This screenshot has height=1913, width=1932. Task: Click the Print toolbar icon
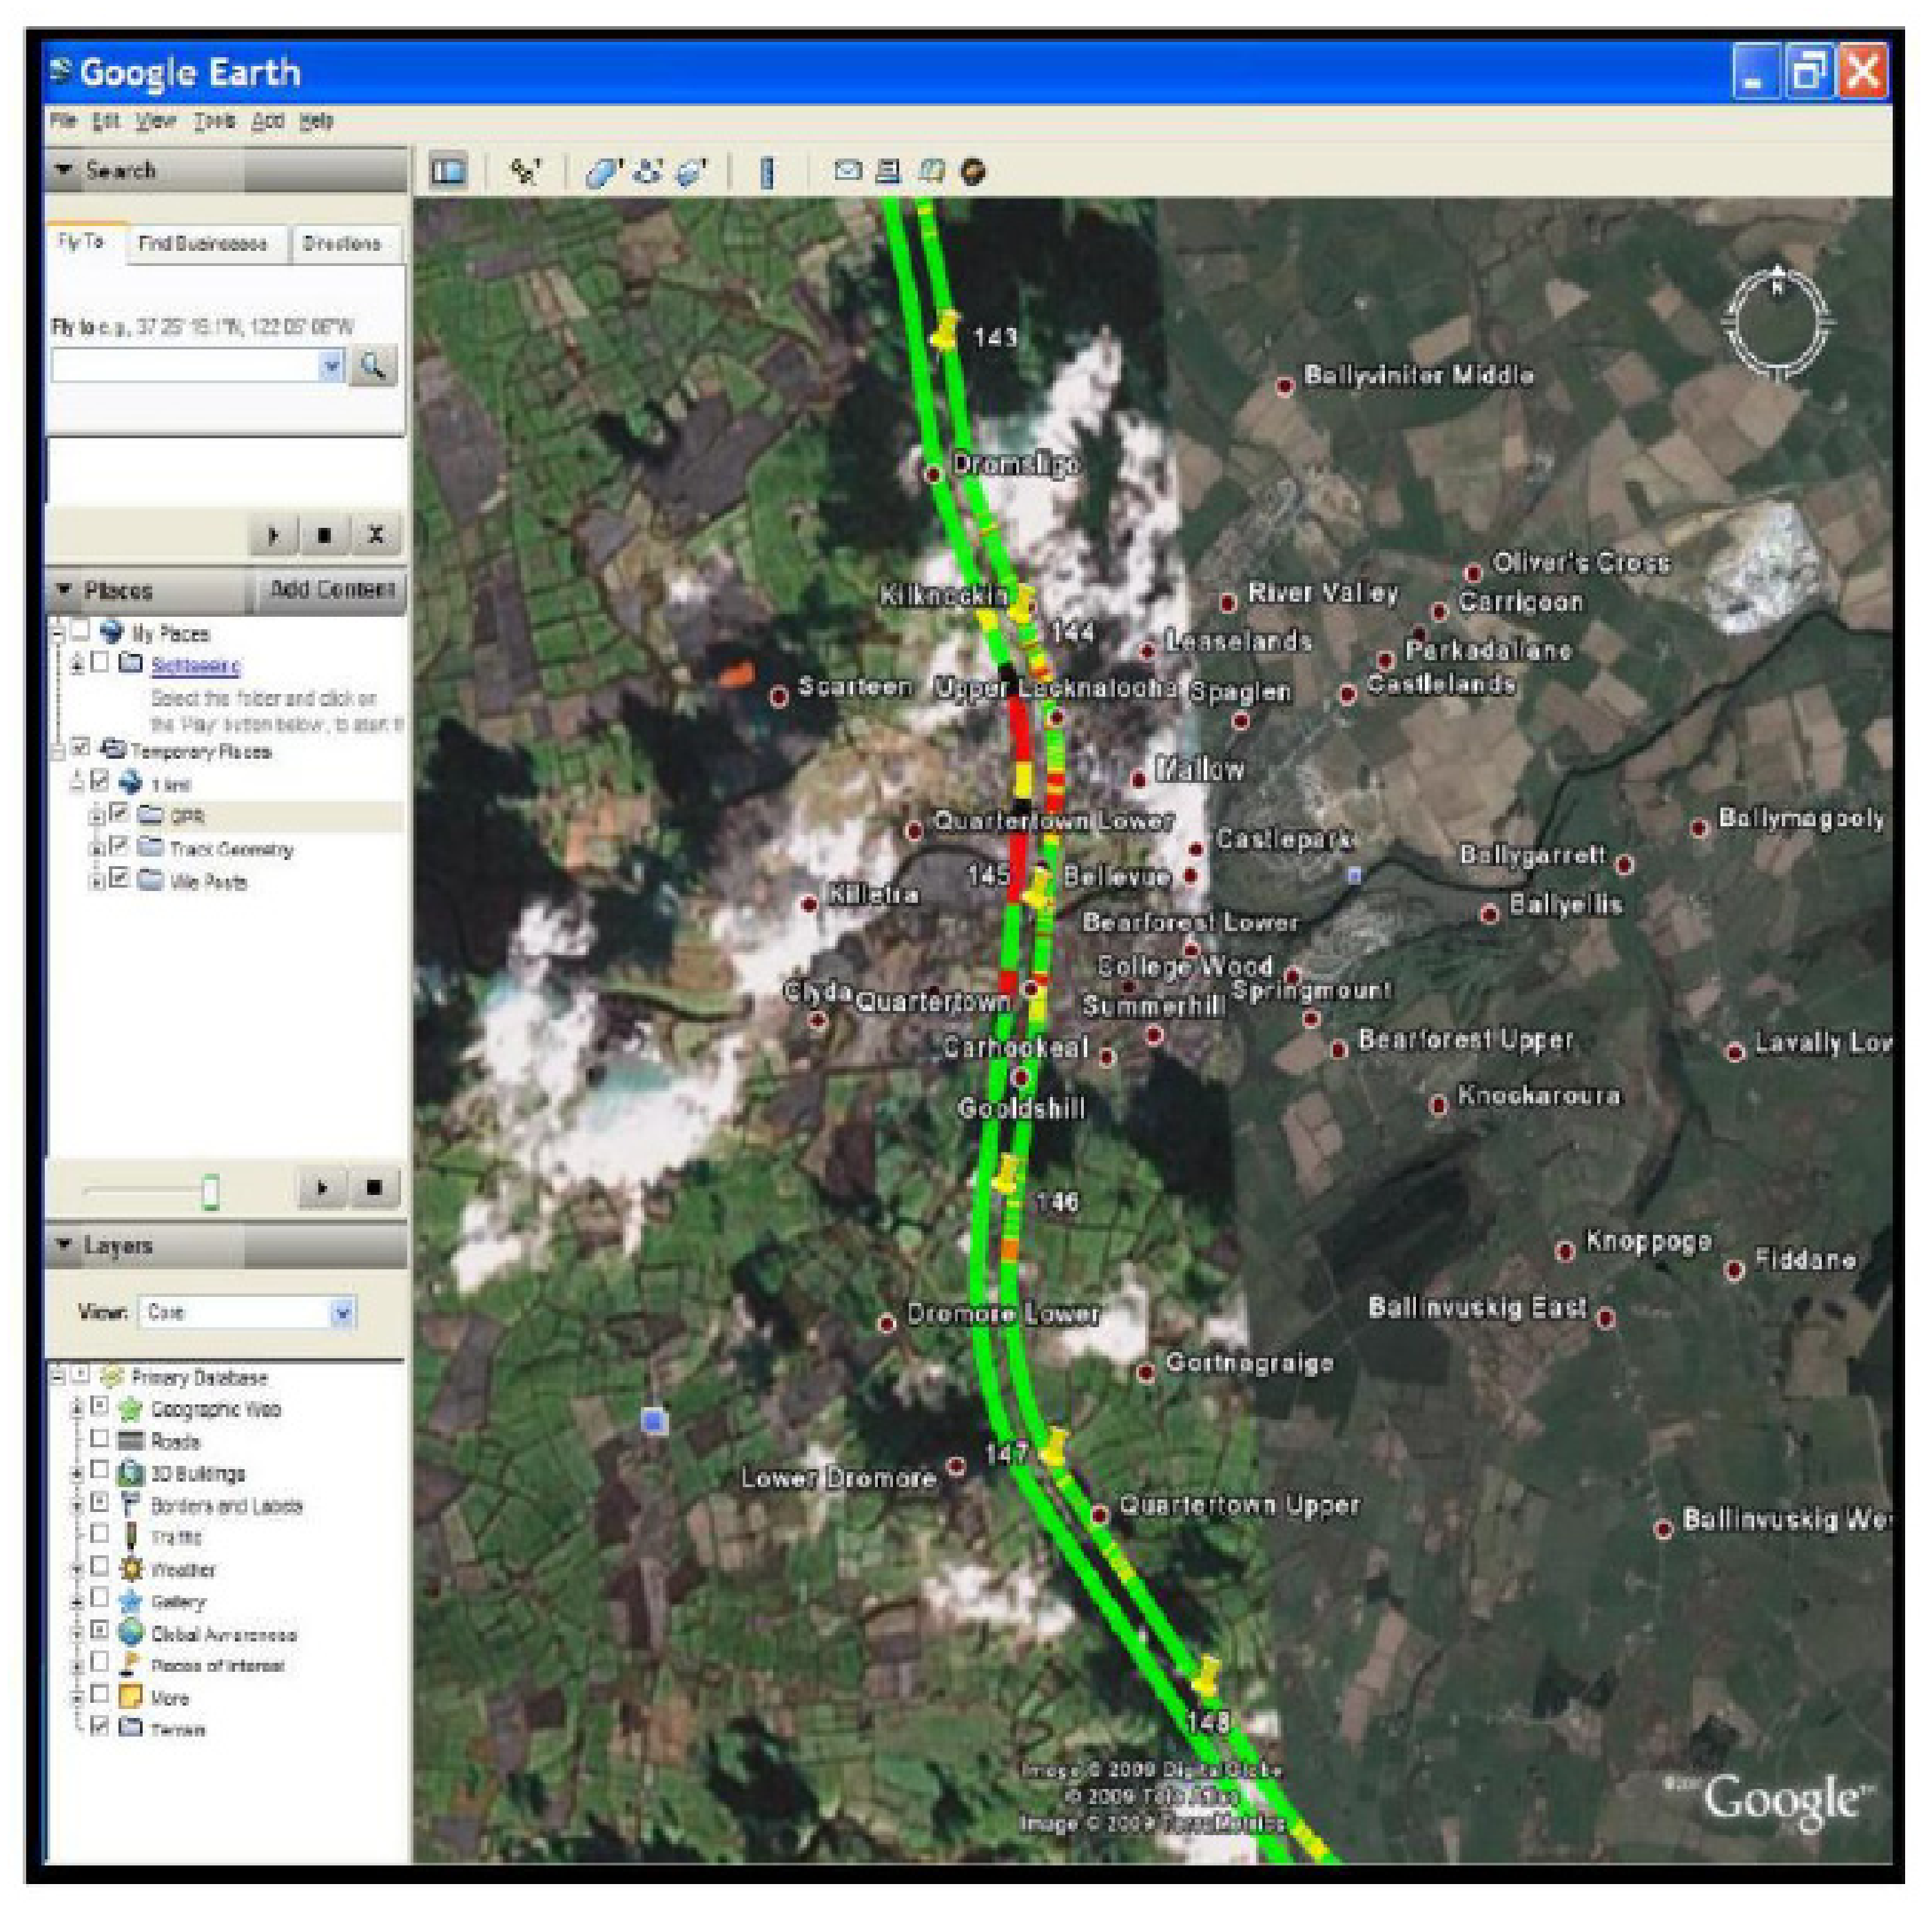[888, 172]
